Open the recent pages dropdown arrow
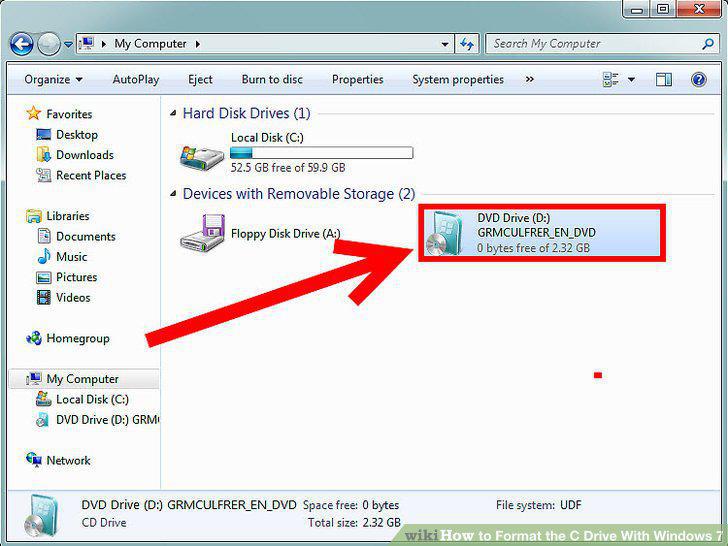This screenshot has width=728, height=546. coord(68,45)
